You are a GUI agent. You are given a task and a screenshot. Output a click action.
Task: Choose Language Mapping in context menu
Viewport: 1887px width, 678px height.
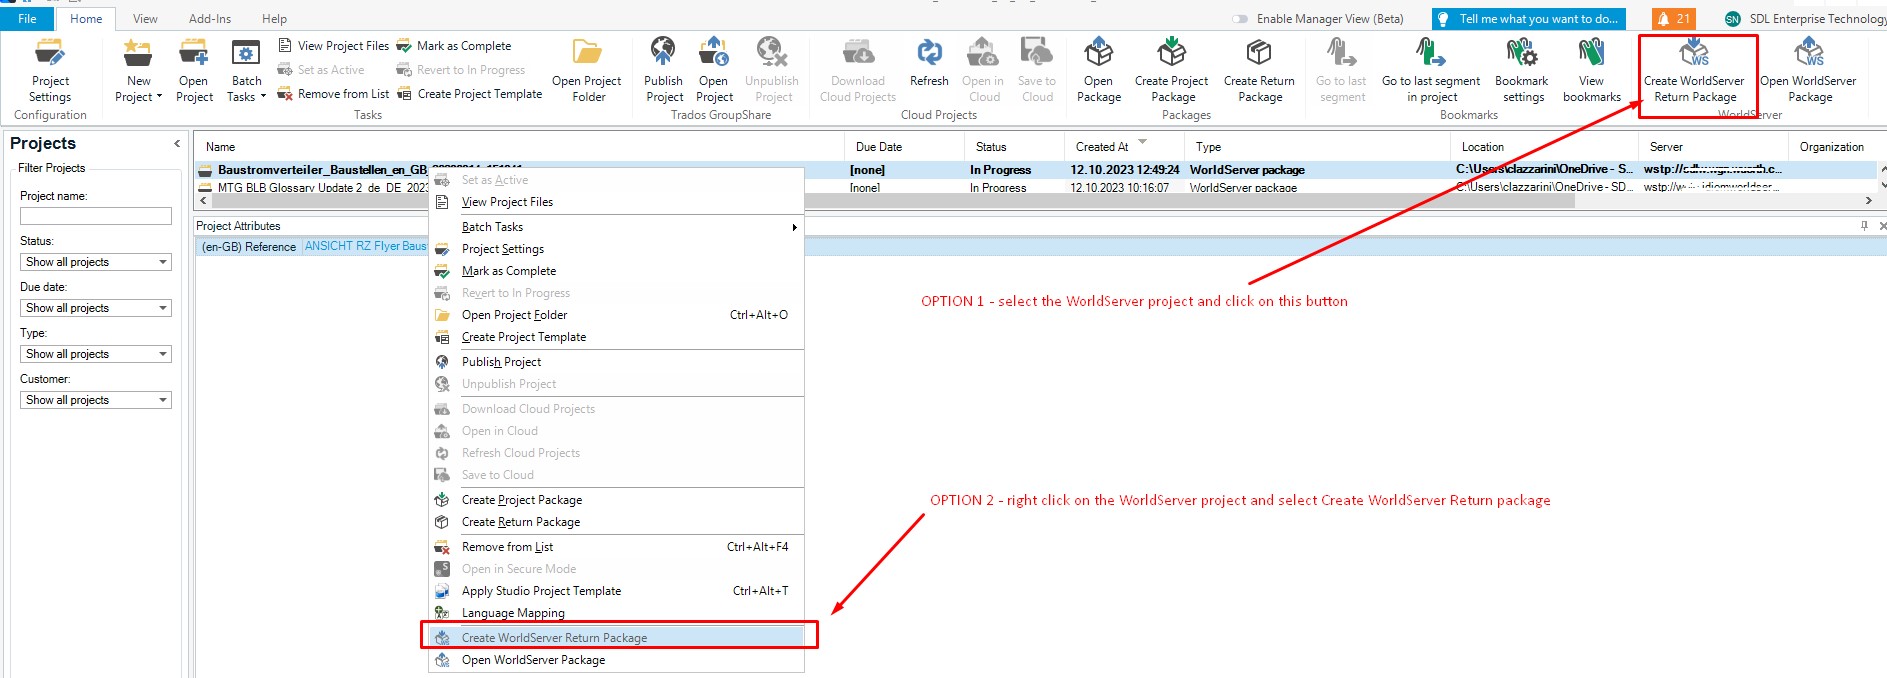(617, 613)
